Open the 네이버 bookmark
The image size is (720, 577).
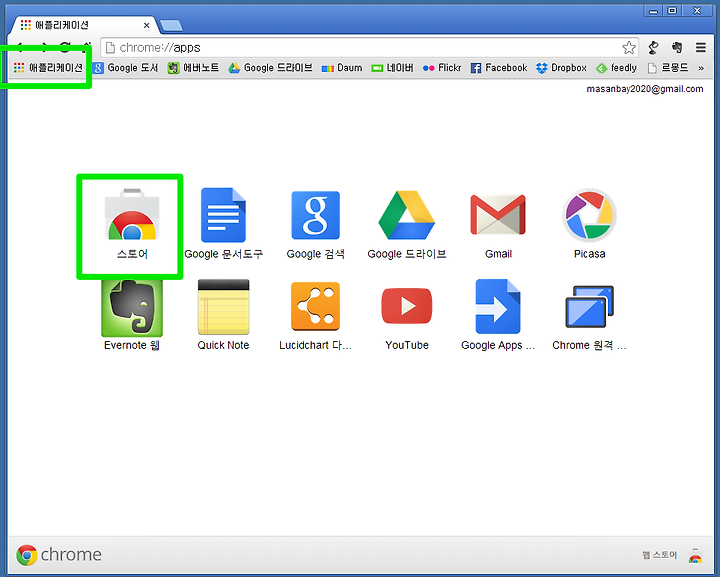point(393,68)
